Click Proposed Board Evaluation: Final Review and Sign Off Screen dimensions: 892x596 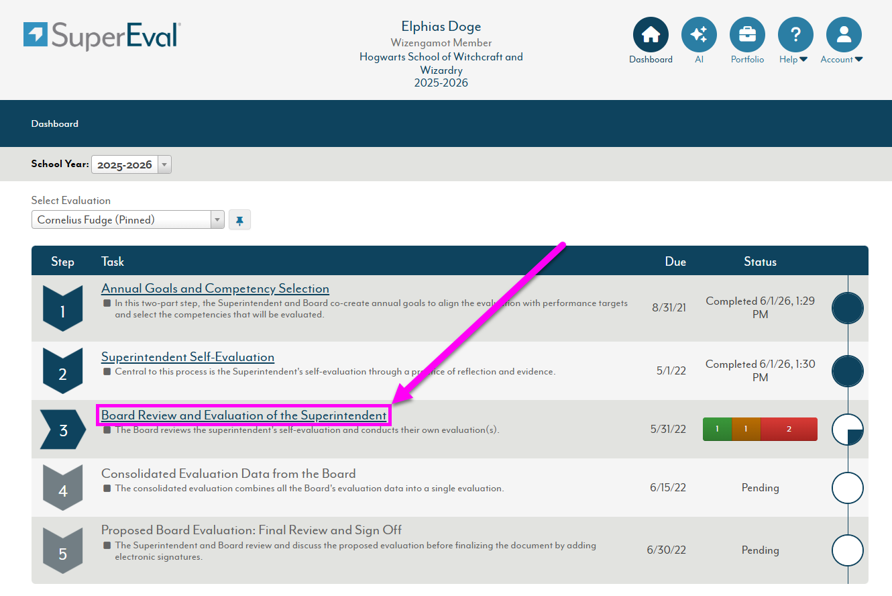pos(251,530)
